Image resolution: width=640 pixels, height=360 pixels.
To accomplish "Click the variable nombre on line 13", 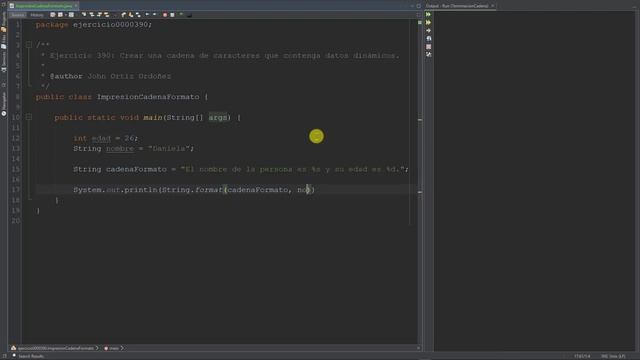I will pos(120,149).
